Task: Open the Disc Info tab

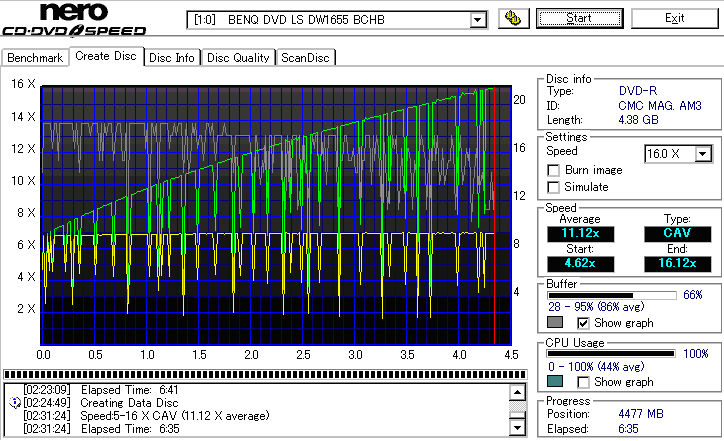Action: (172, 58)
